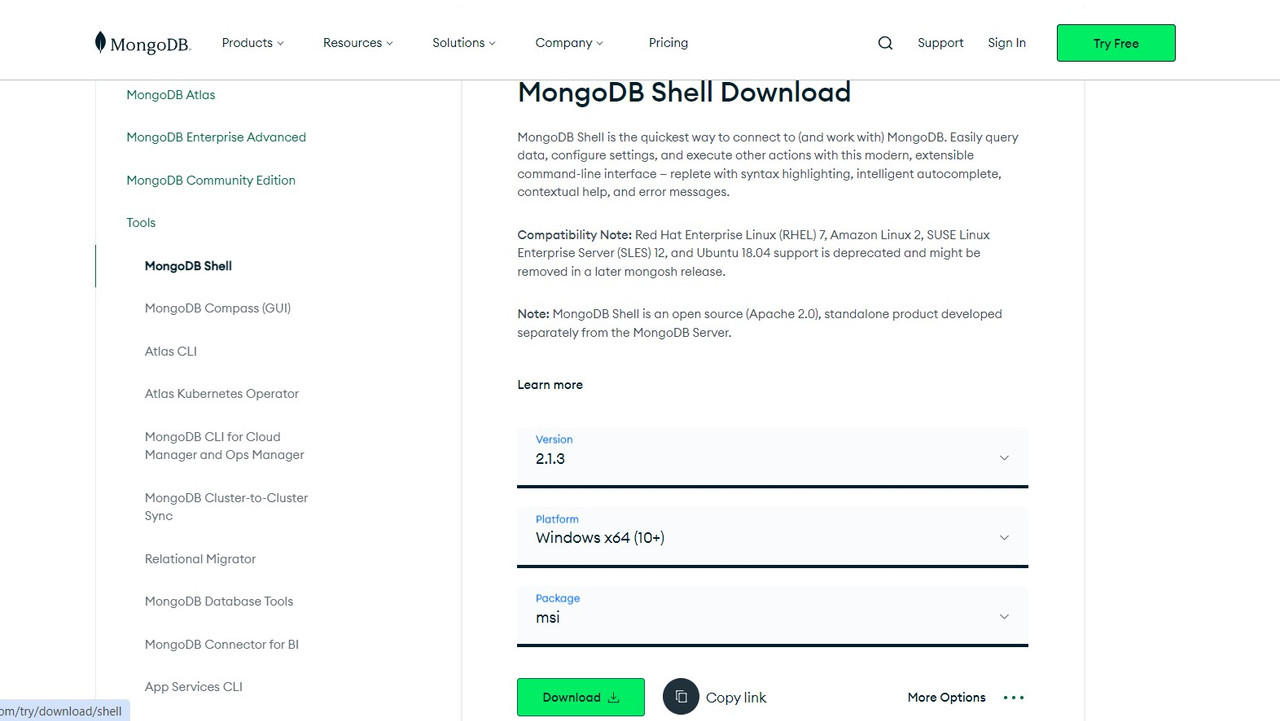Click the copy link clipboard icon
Viewport: 1280px width, 721px height.
[x=681, y=697]
